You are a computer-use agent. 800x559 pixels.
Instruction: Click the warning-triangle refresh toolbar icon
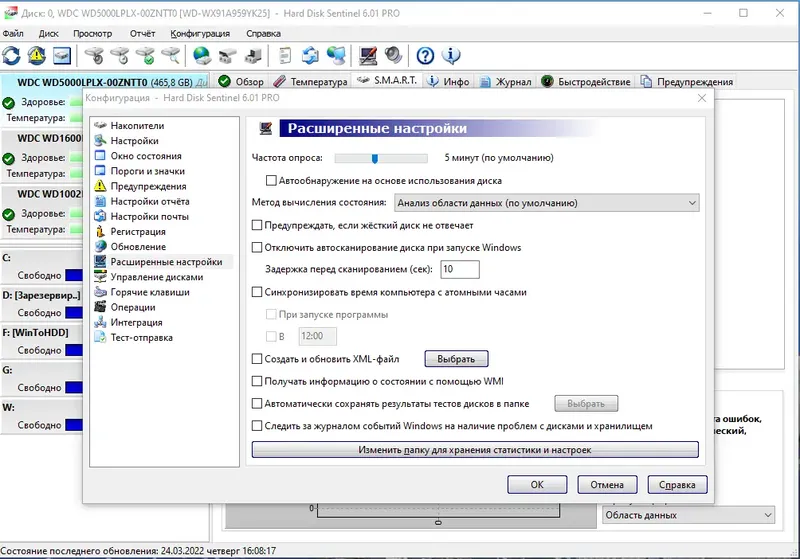tap(37, 56)
